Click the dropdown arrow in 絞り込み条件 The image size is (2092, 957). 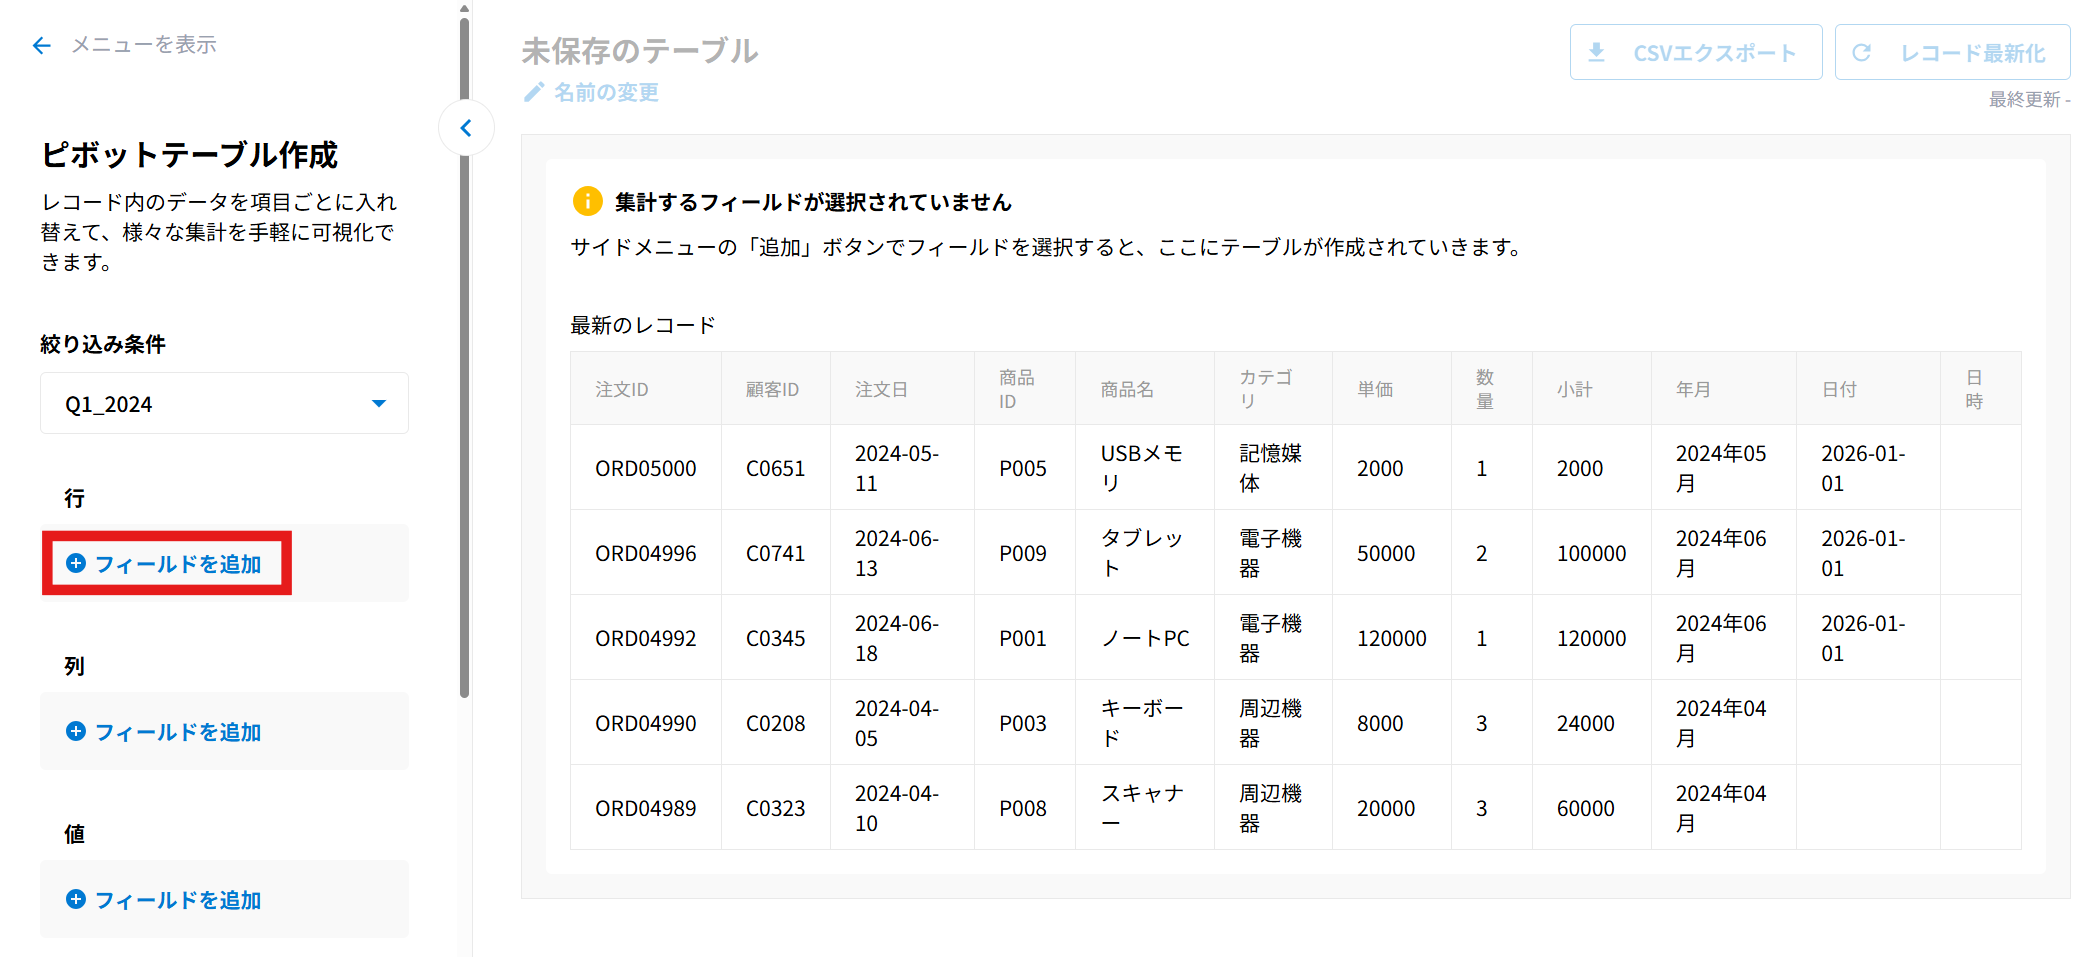(379, 404)
